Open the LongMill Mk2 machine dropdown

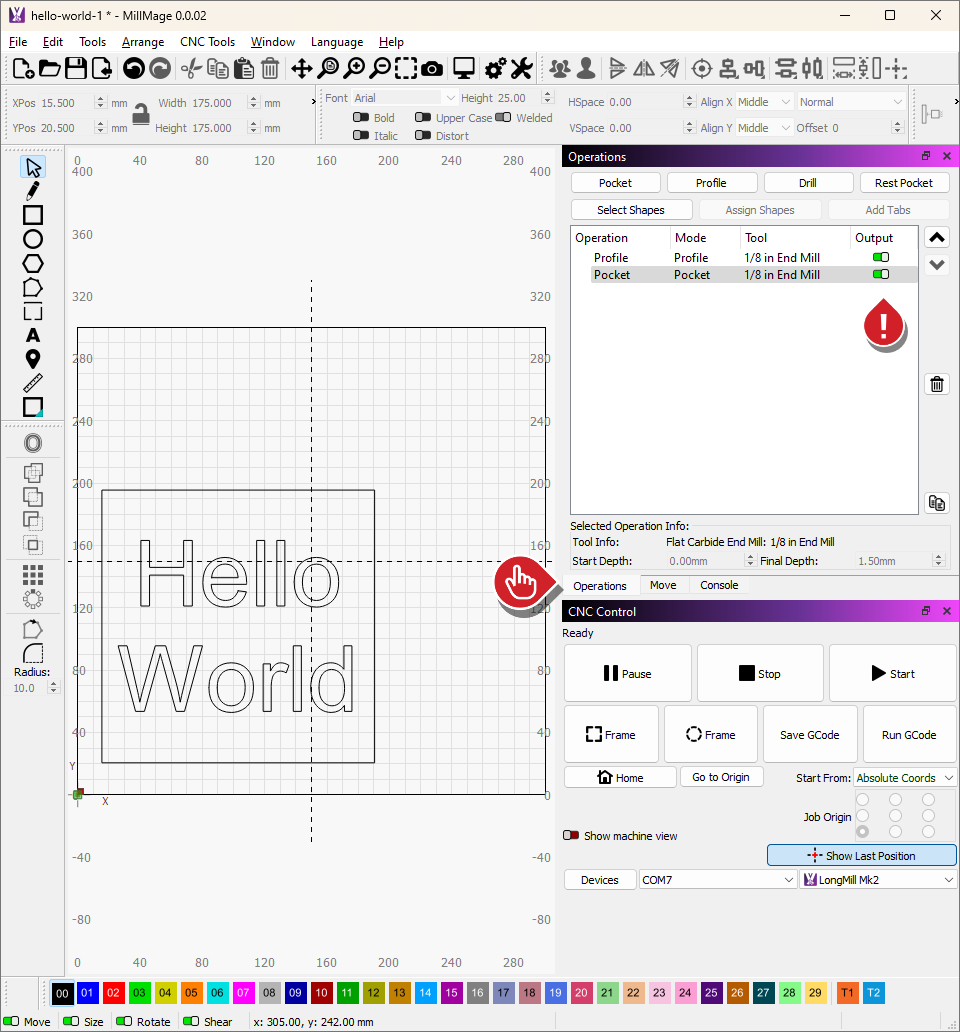[x=878, y=880]
